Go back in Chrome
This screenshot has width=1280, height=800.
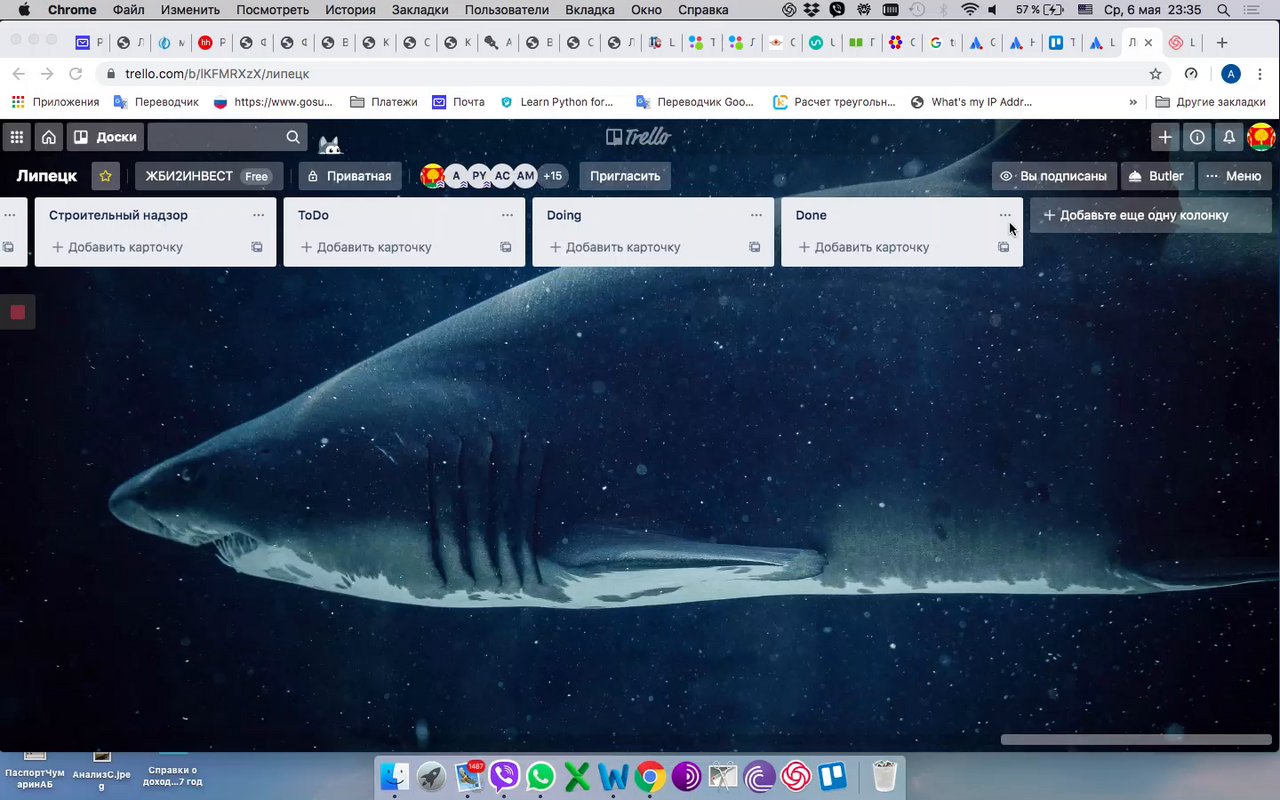(18, 74)
